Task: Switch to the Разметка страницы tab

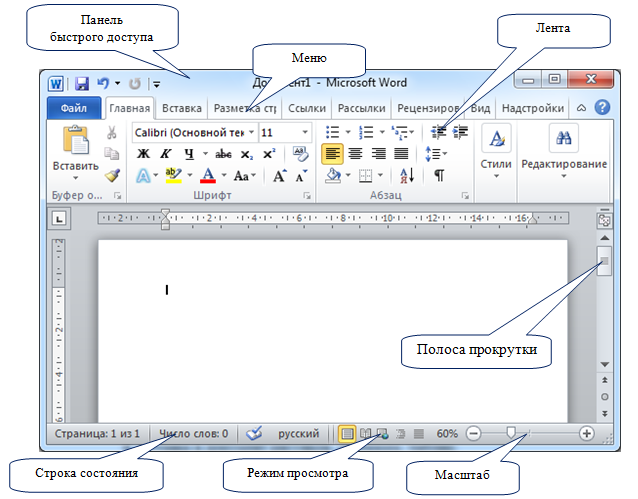Action: pyautogui.click(x=245, y=108)
